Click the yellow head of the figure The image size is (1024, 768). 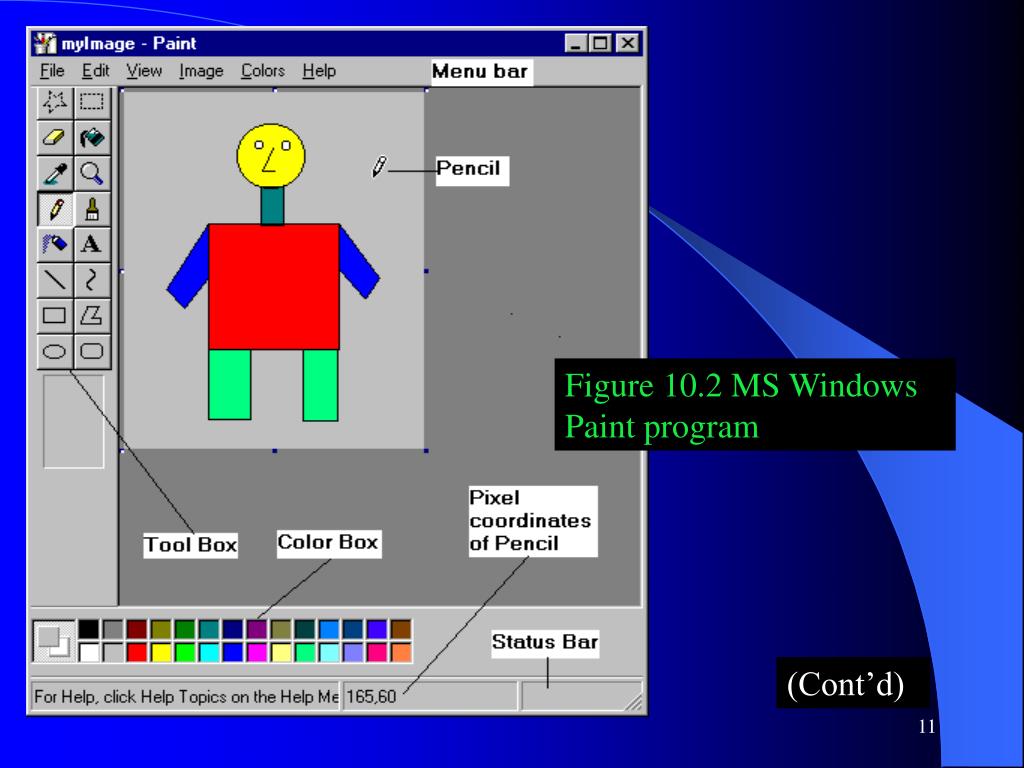coord(271,155)
